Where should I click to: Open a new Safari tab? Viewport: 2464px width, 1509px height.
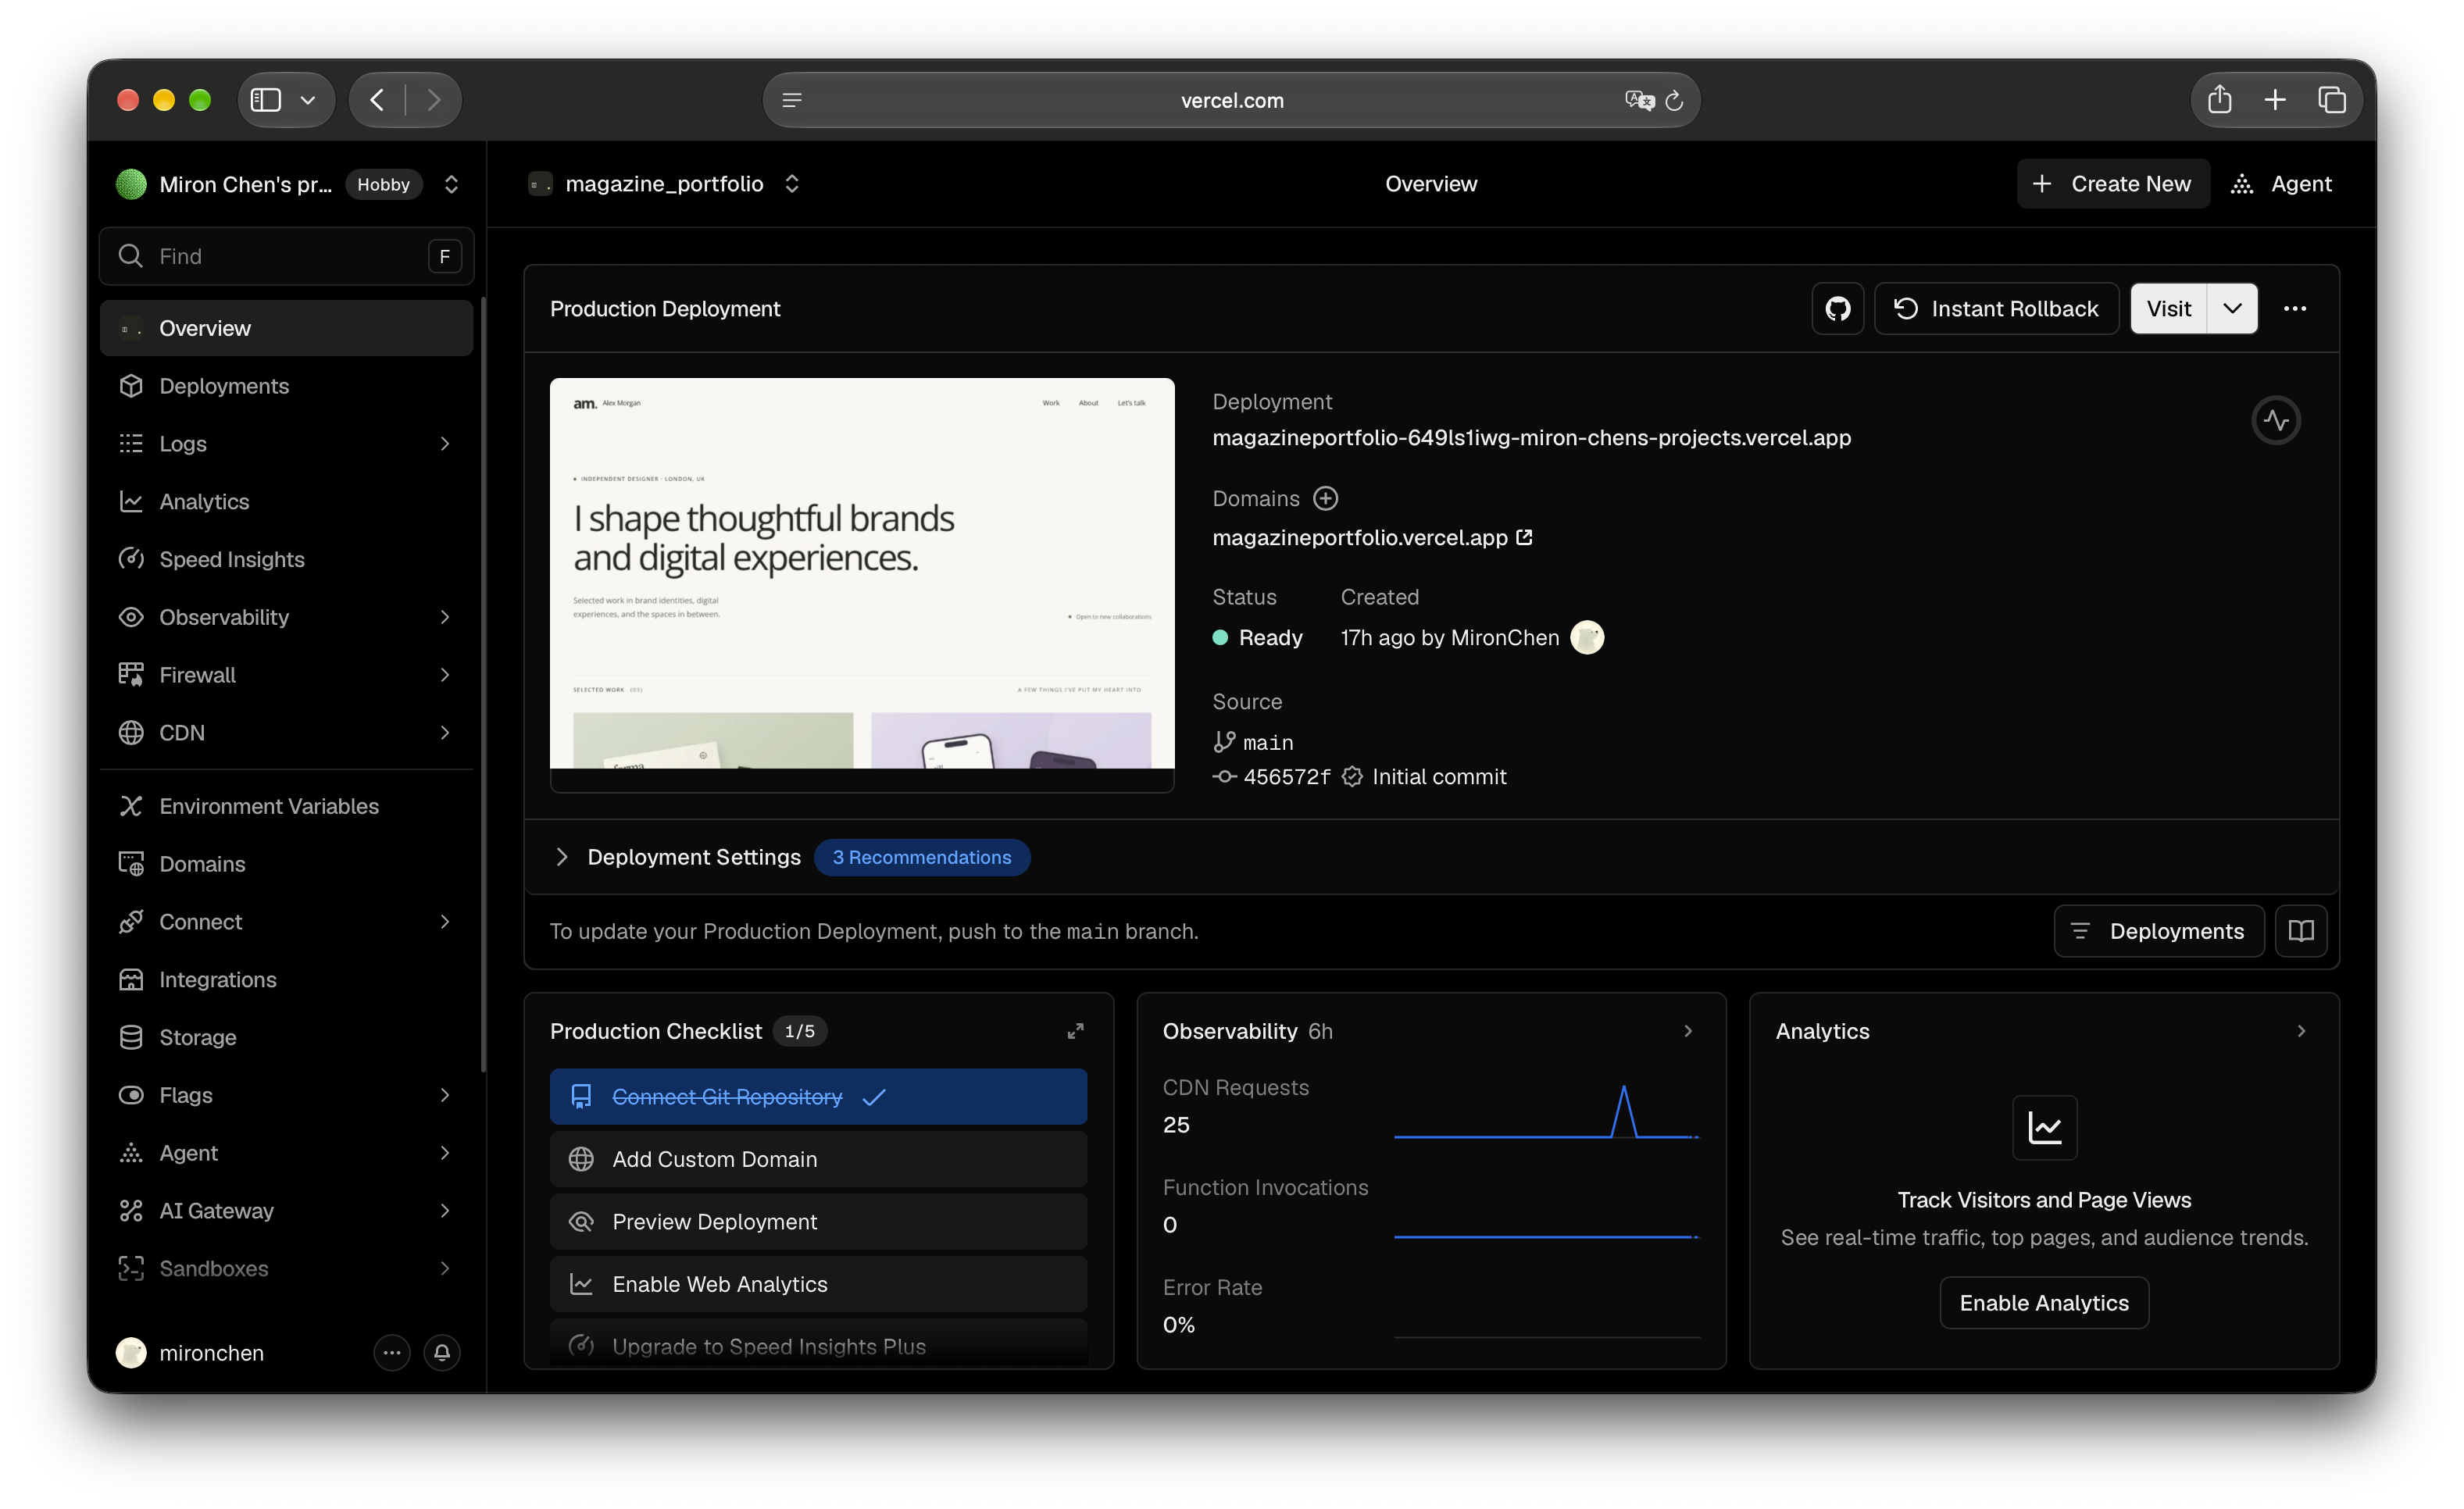point(2275,100)
